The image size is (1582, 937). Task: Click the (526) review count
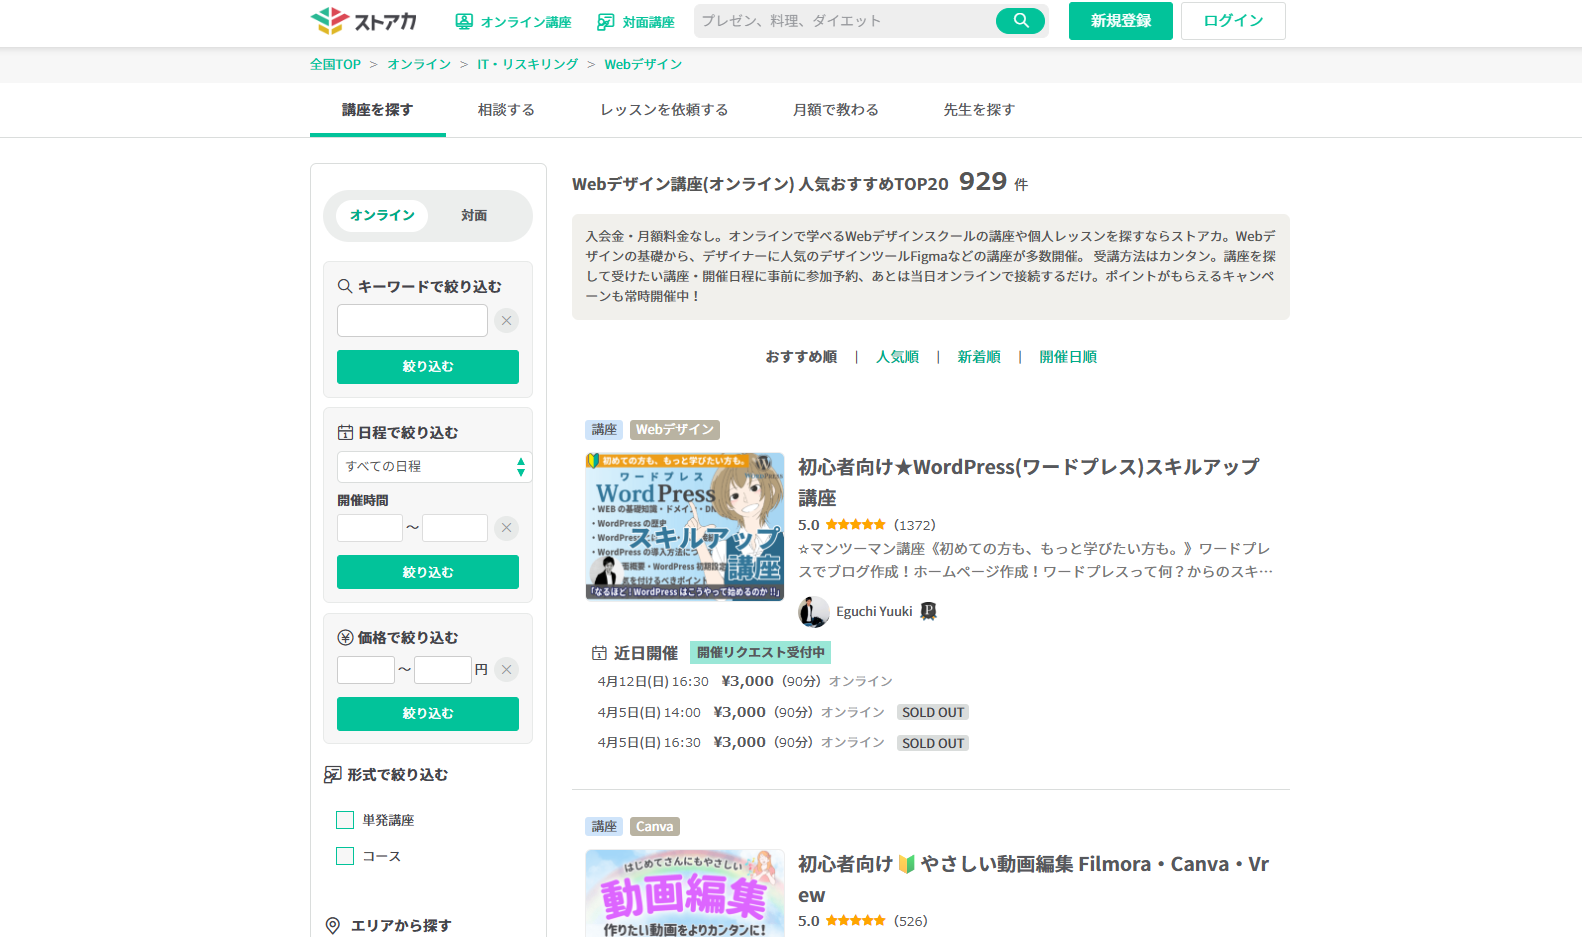click(911, 921)
